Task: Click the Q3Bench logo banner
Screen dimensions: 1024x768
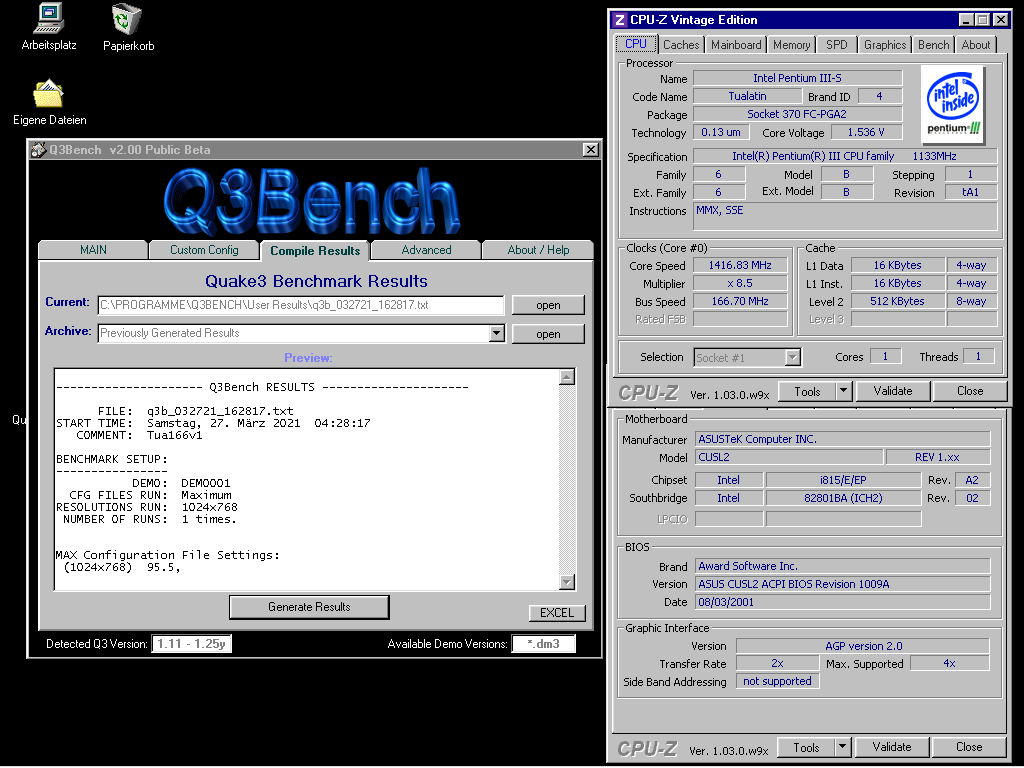Action: (x=312, y=200)
